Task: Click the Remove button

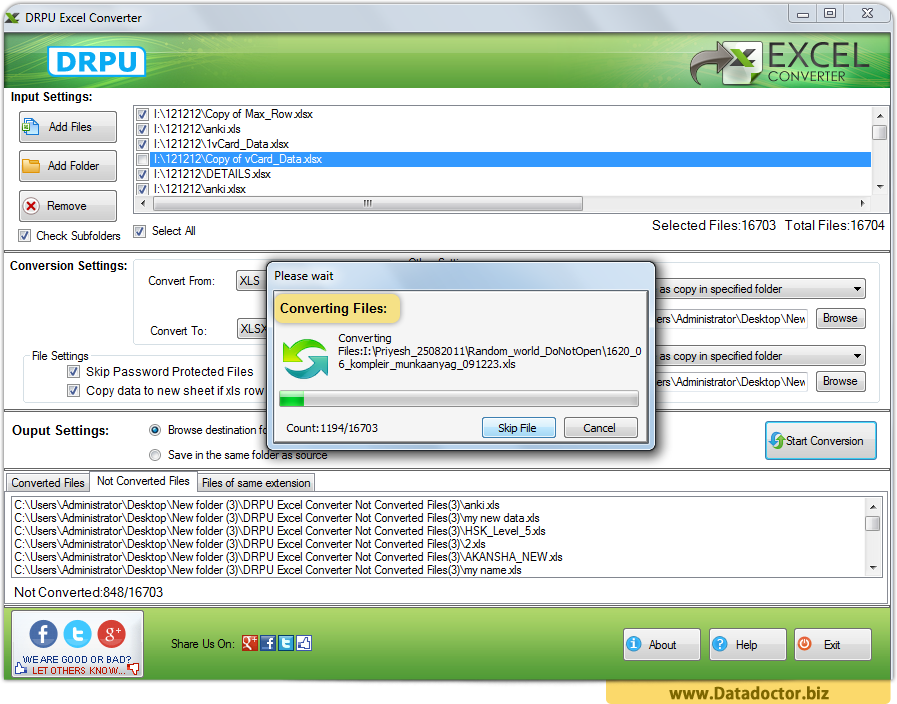Action: click(68, 206)
